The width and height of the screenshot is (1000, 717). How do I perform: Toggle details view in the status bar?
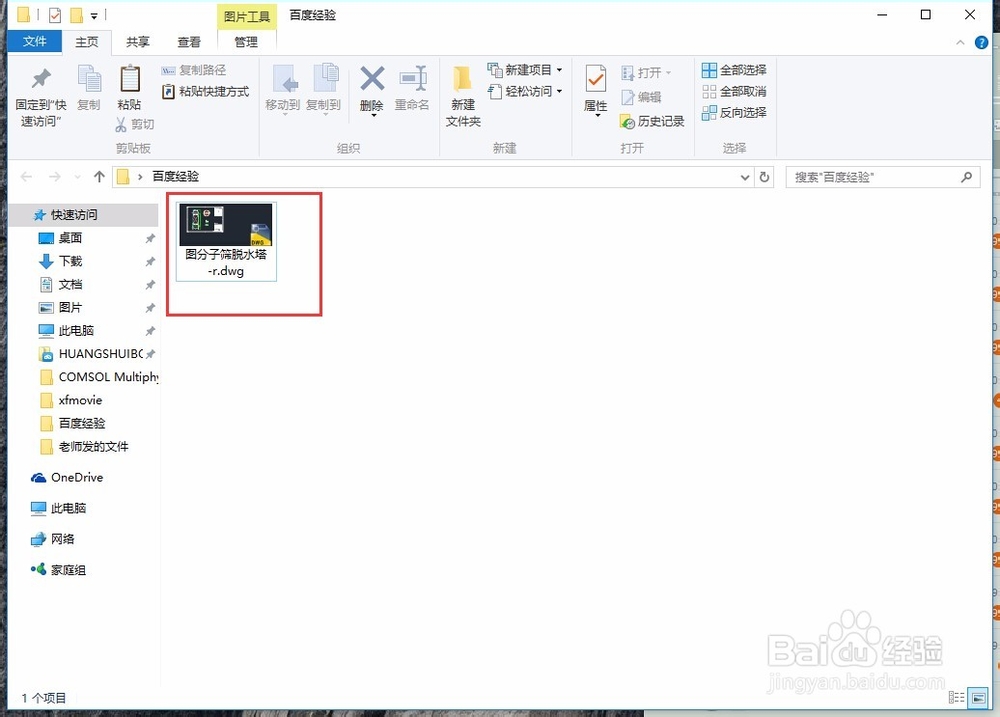(958, 698)
